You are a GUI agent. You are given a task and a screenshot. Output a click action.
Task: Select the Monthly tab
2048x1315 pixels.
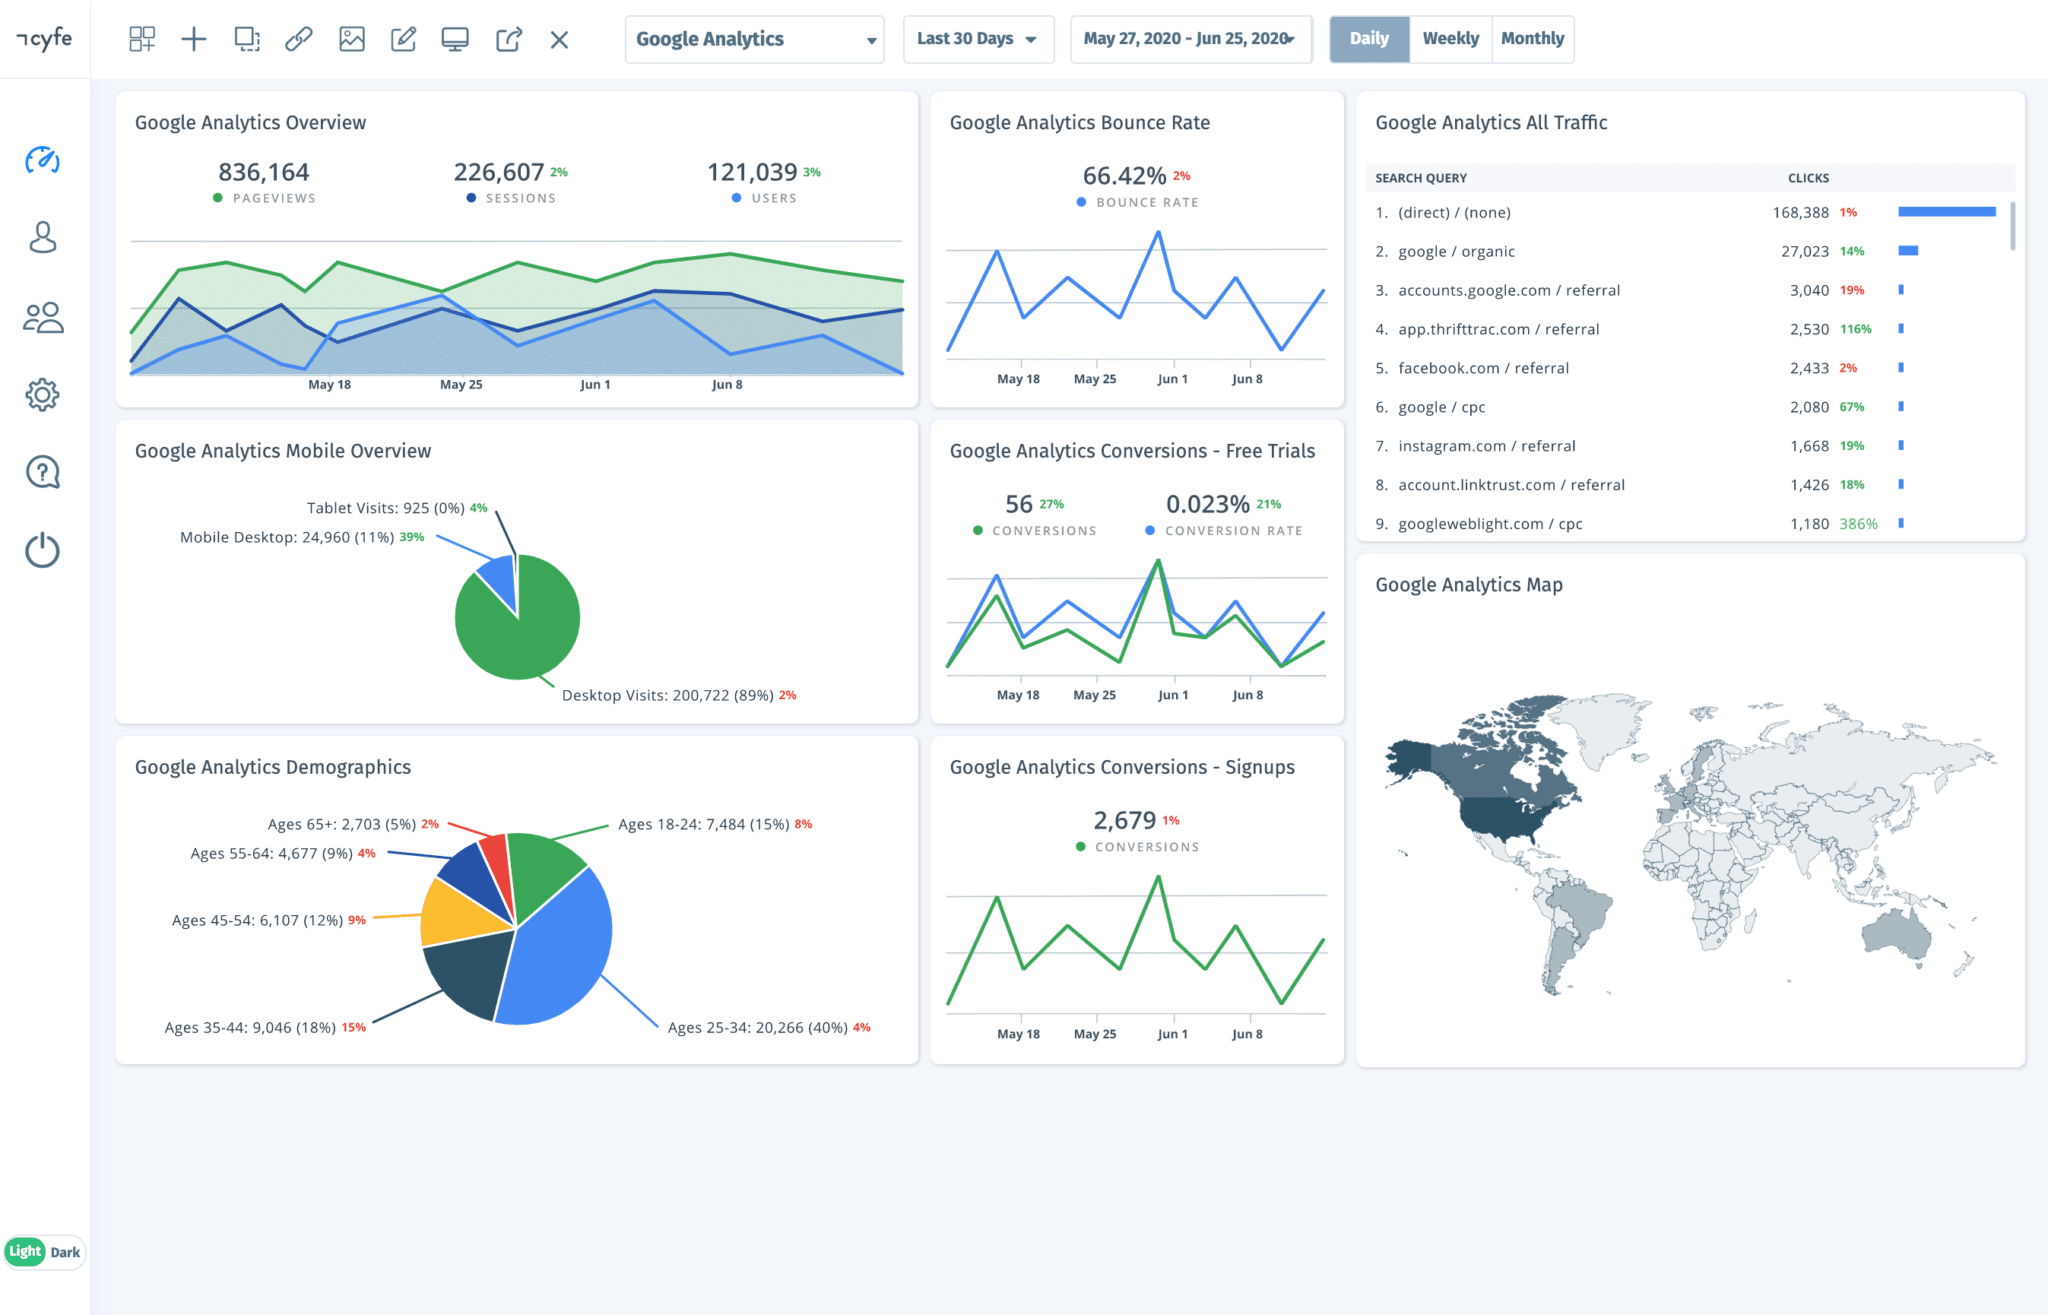coord(1533,39)
